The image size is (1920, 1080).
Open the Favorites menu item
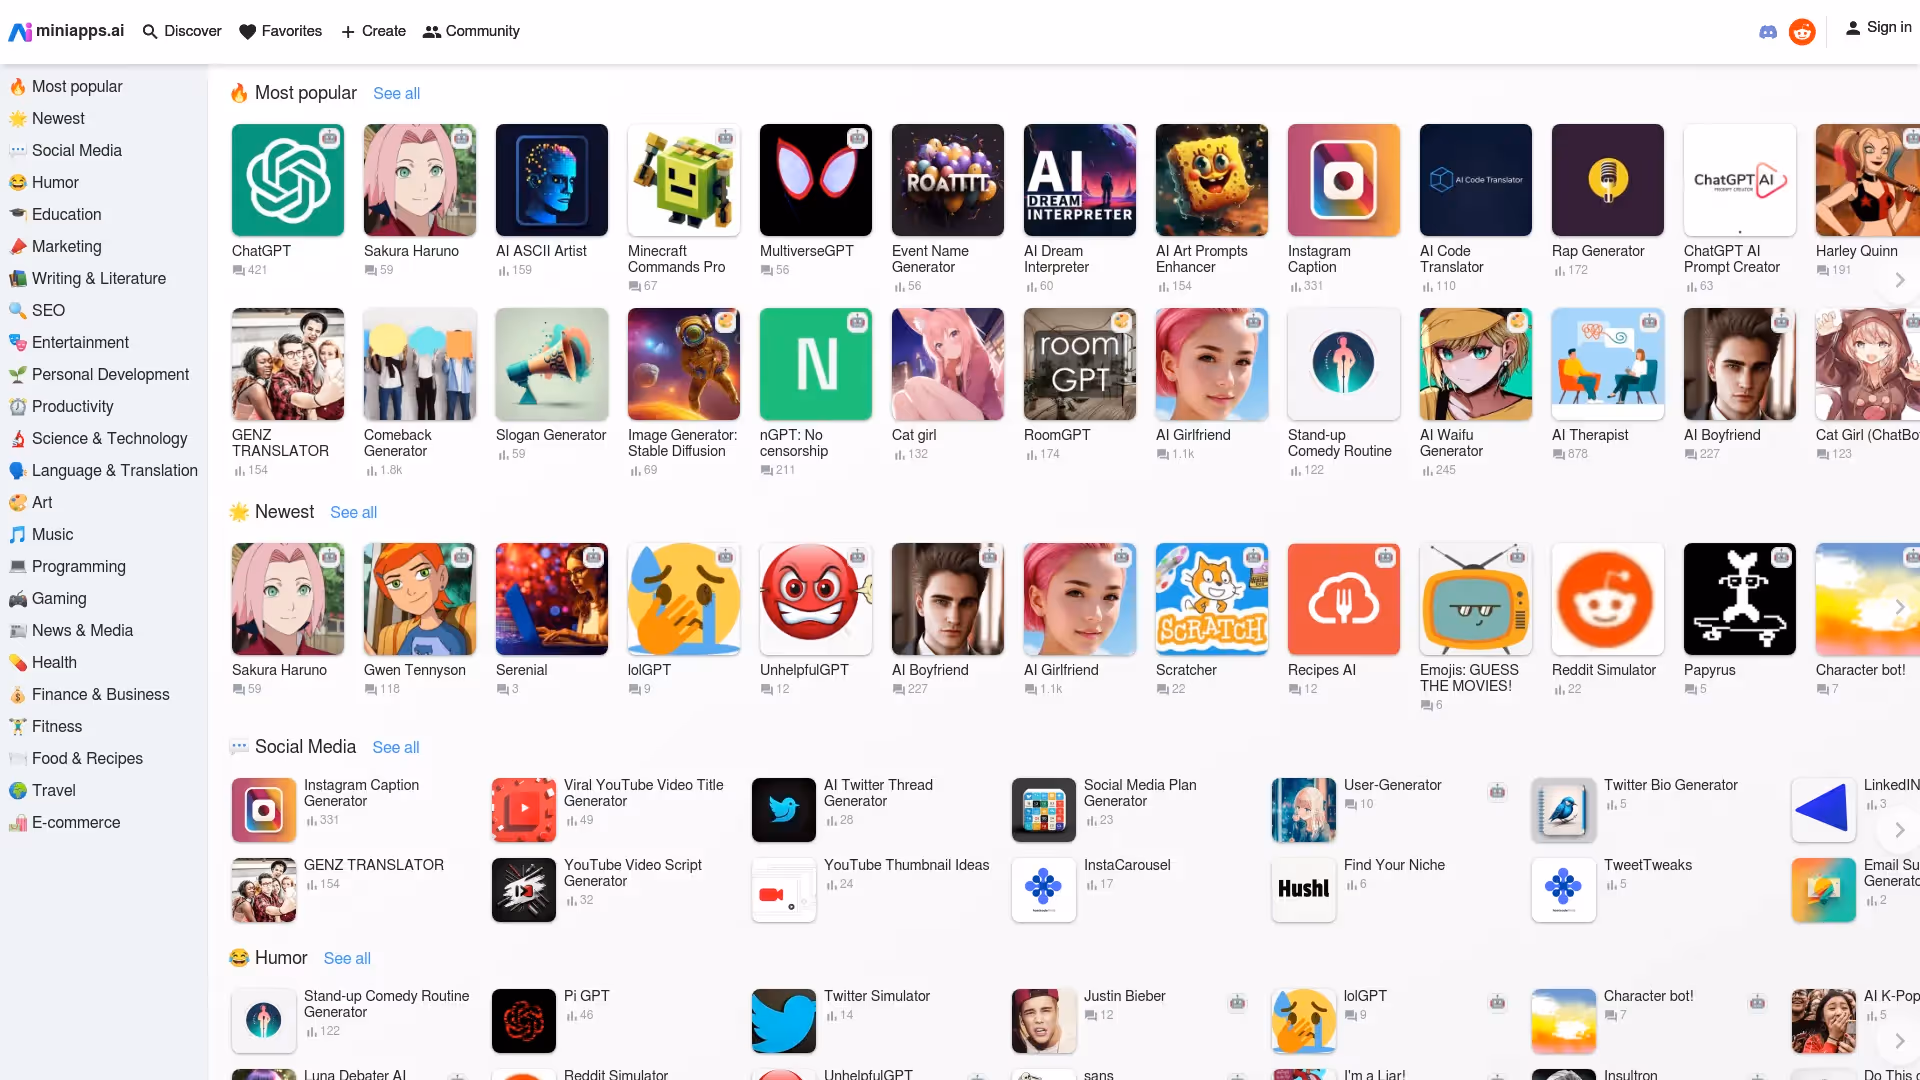(281, 31)
